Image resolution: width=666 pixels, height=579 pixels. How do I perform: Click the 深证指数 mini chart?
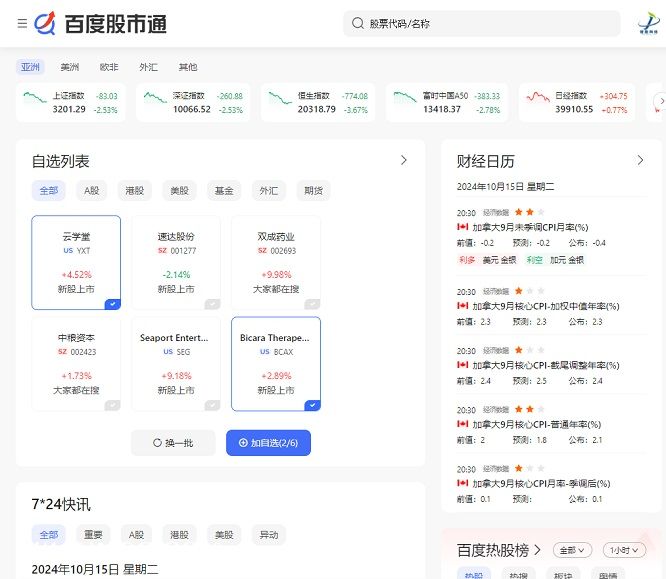155,97
